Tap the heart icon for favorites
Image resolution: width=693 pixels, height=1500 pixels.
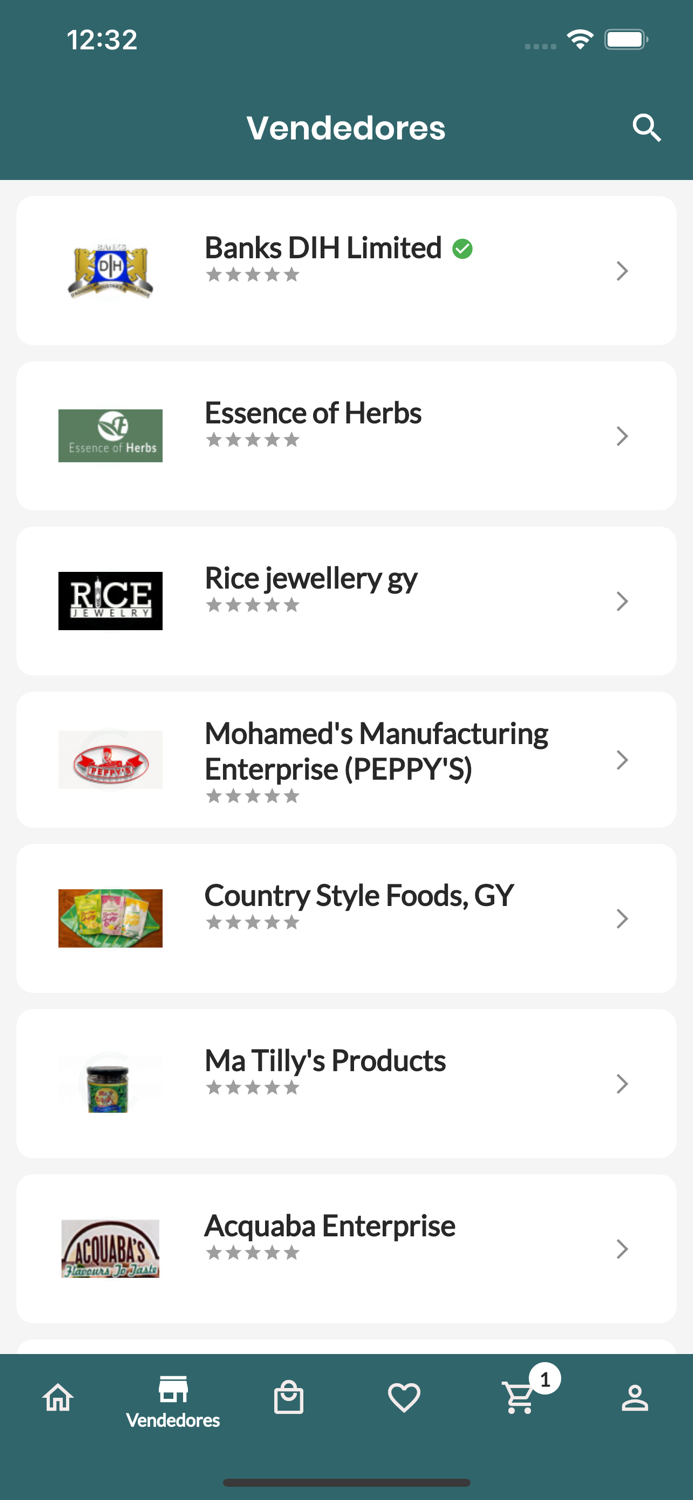pyautogui.click(x=404, y=1397)
